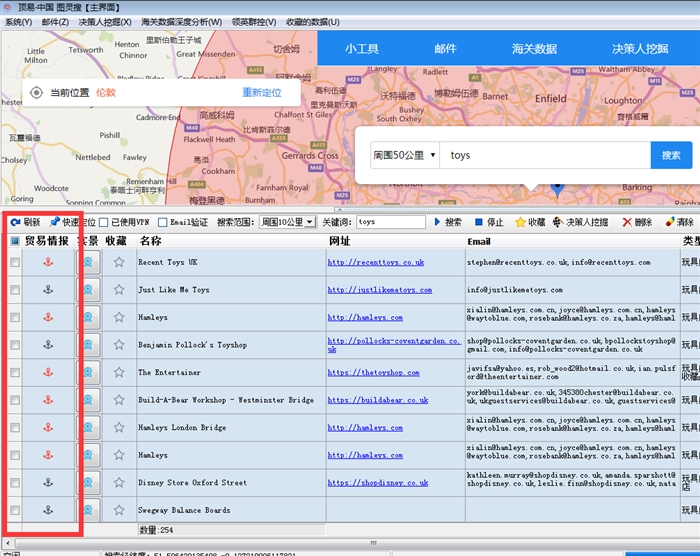Open the Mail (Z) menu
Viewport: 700px width, 556px height.
(55, 22)
